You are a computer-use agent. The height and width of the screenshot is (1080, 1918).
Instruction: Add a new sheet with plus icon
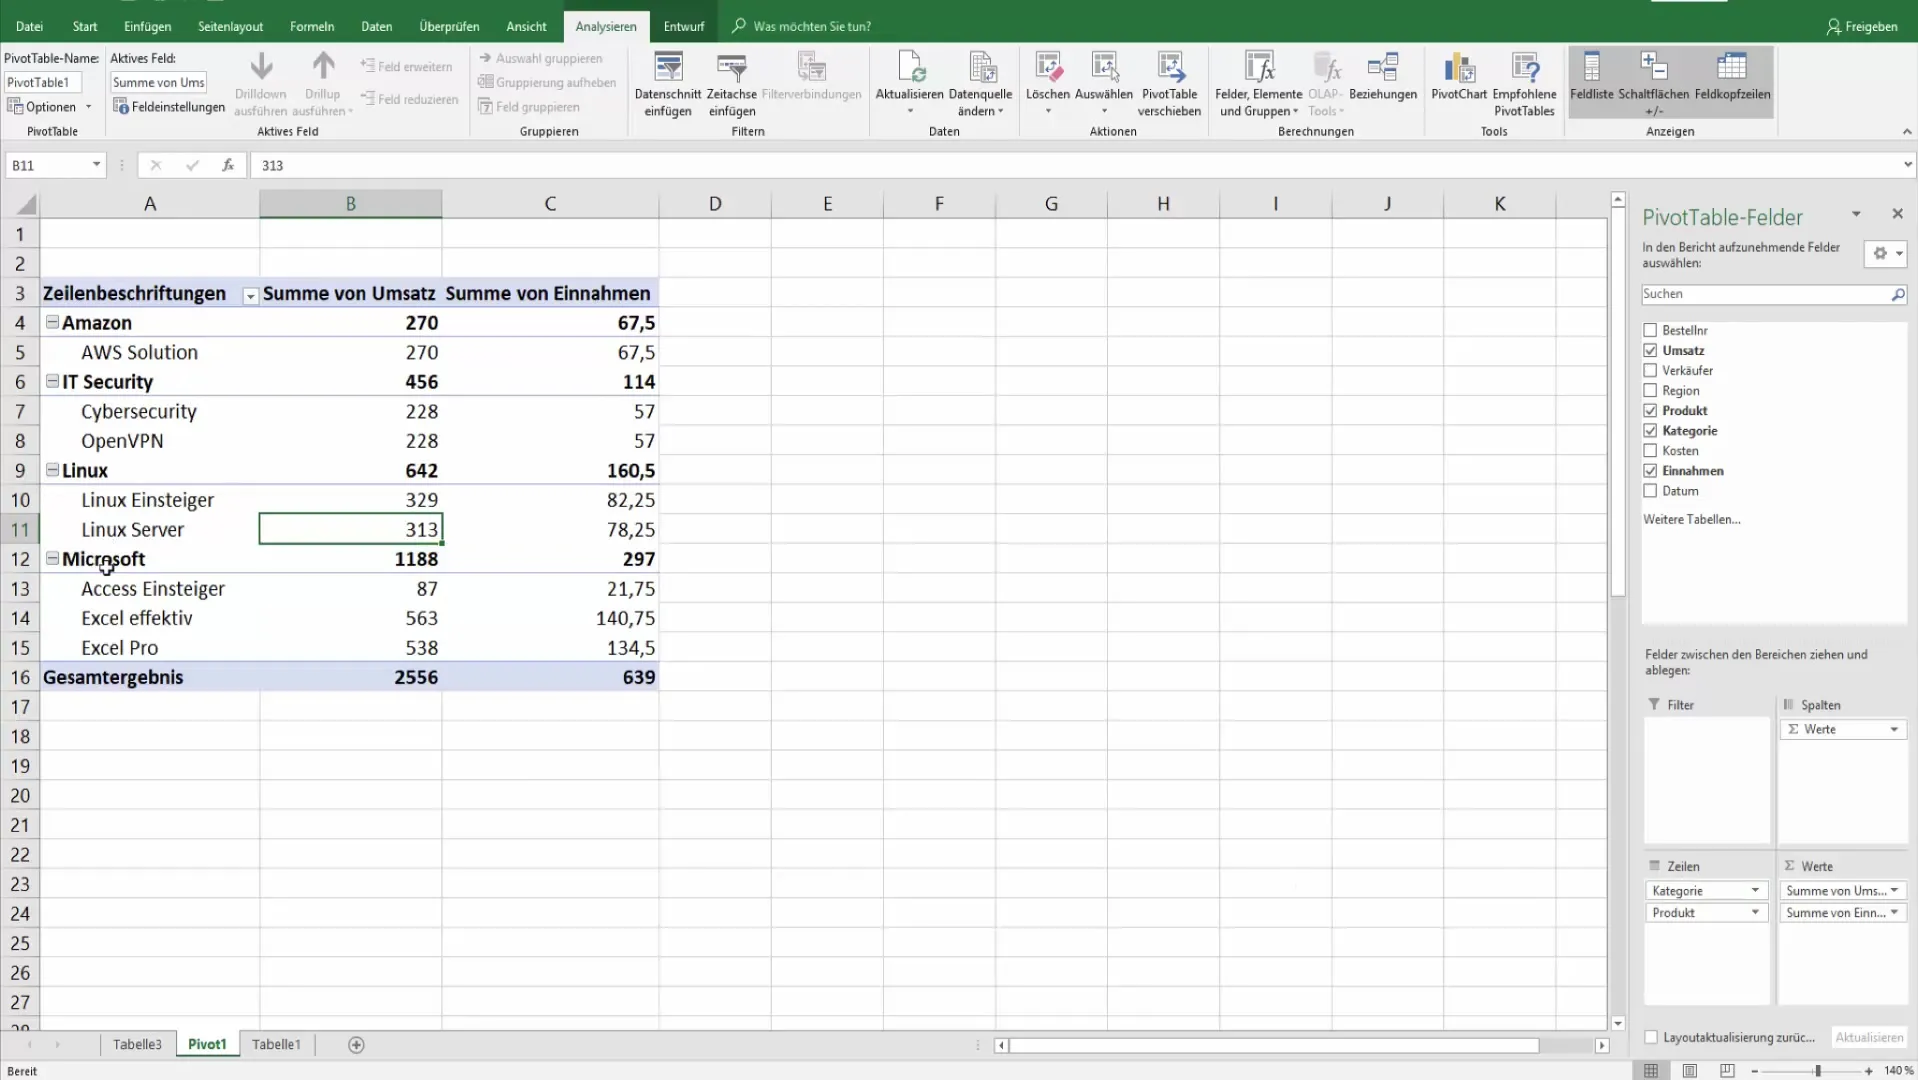click(x=356, y=1045)
